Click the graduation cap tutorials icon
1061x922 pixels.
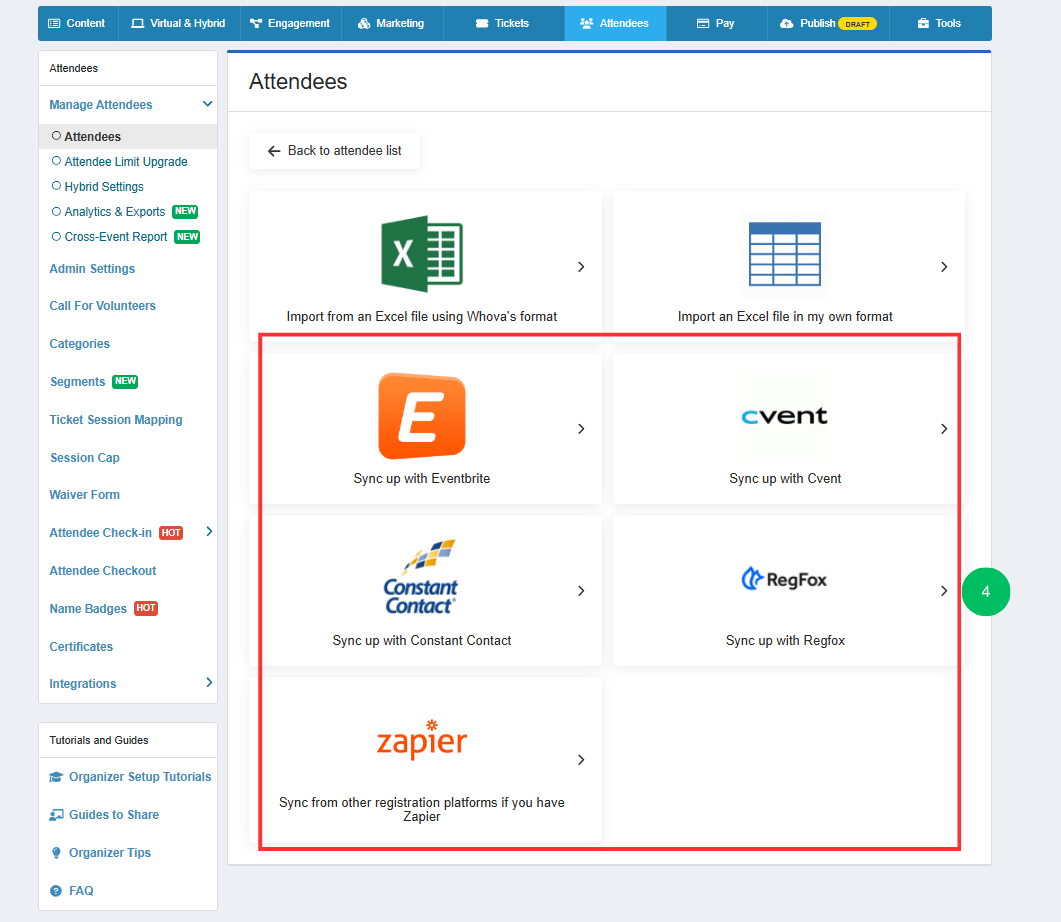click(56, 777)
